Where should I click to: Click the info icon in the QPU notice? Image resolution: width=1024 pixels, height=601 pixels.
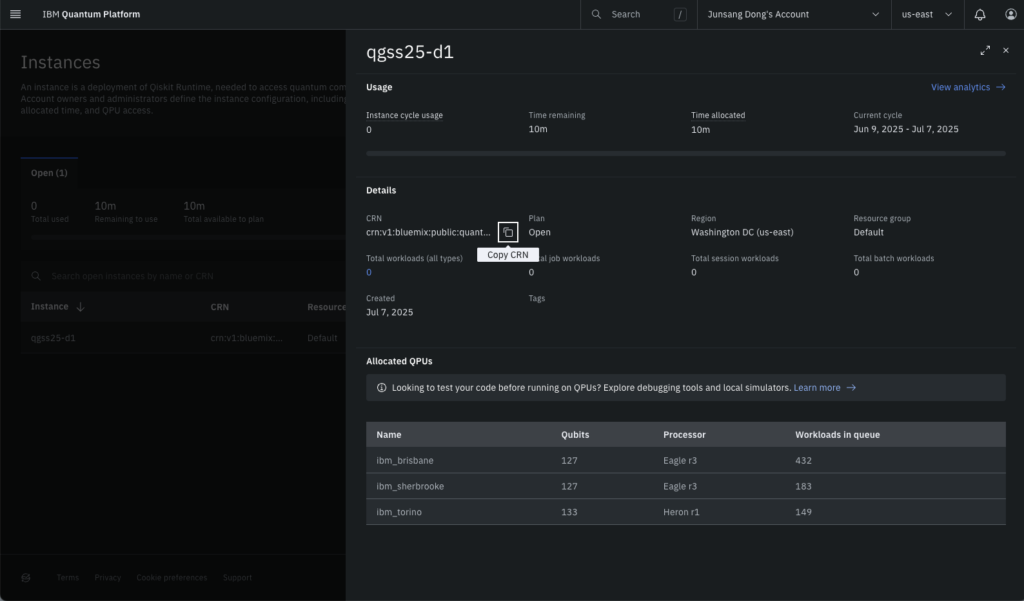pyautogui.click(x=381, y=387)
